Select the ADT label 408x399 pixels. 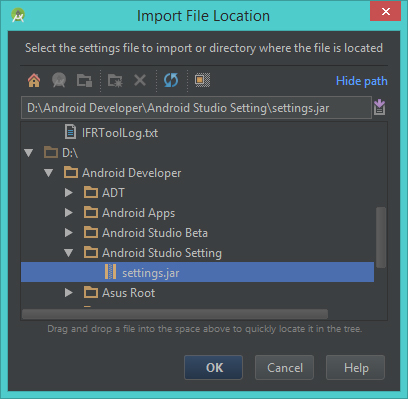113,193
